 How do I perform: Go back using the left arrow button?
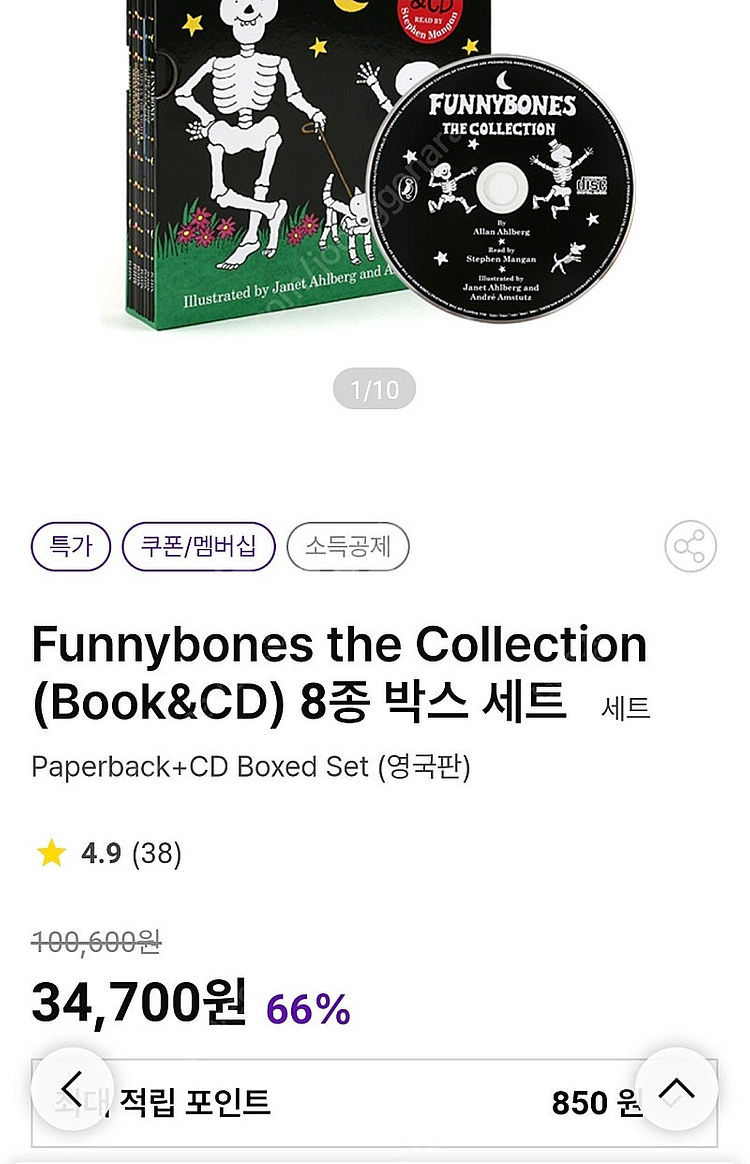(x=72, y=1089)
